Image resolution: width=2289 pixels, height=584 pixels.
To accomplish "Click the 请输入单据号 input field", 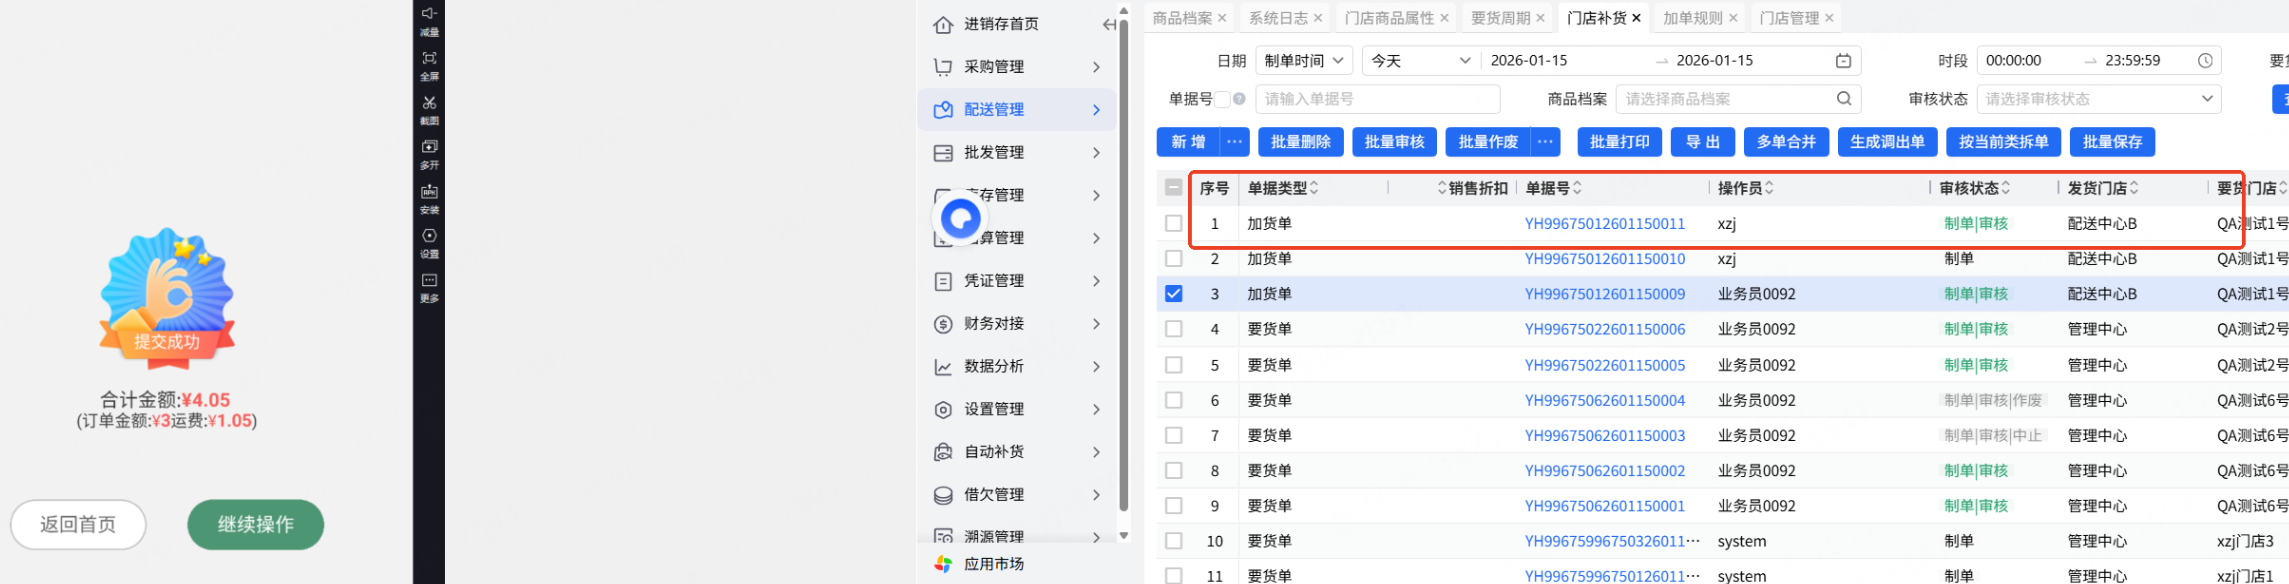I will 1377,99.
